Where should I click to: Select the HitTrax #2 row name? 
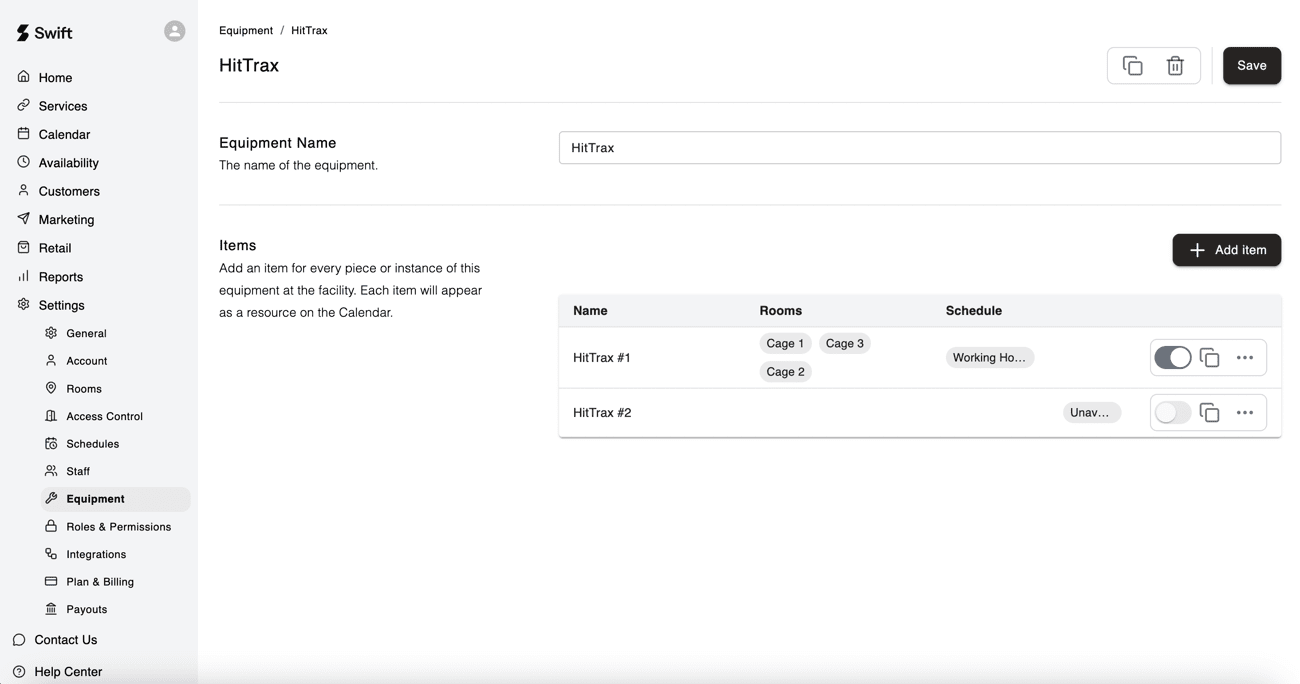click(x=602, y=412)
